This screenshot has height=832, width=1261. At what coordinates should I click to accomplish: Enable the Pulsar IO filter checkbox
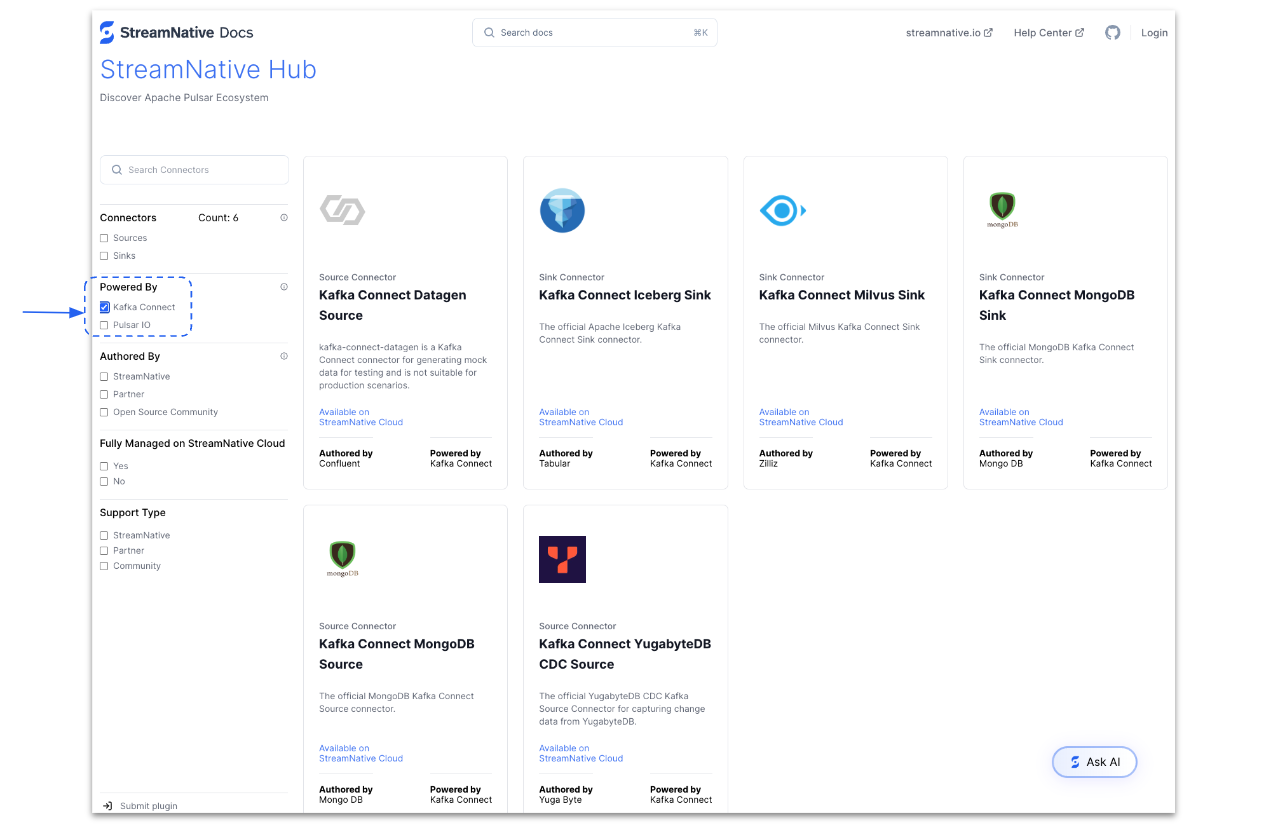click(105, 325)
